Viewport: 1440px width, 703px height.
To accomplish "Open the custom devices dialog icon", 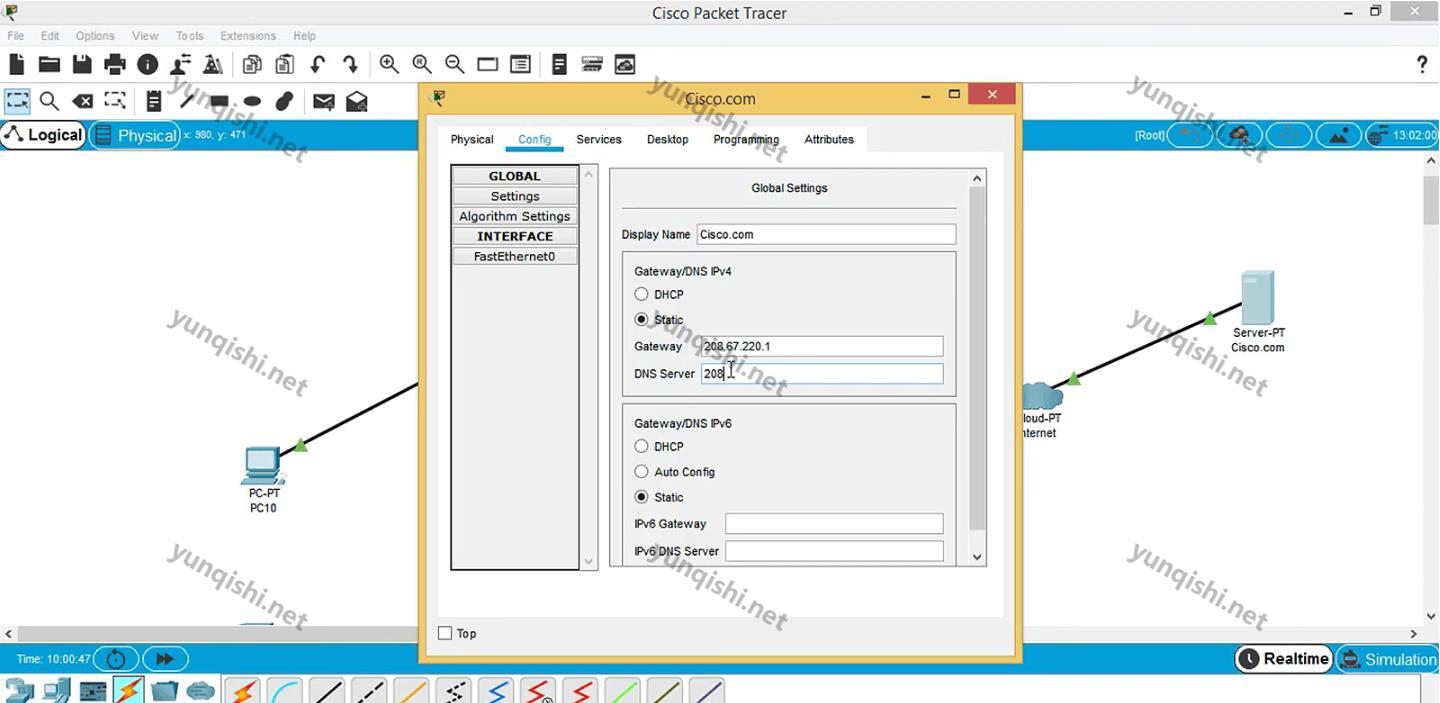I will [520, 64].
